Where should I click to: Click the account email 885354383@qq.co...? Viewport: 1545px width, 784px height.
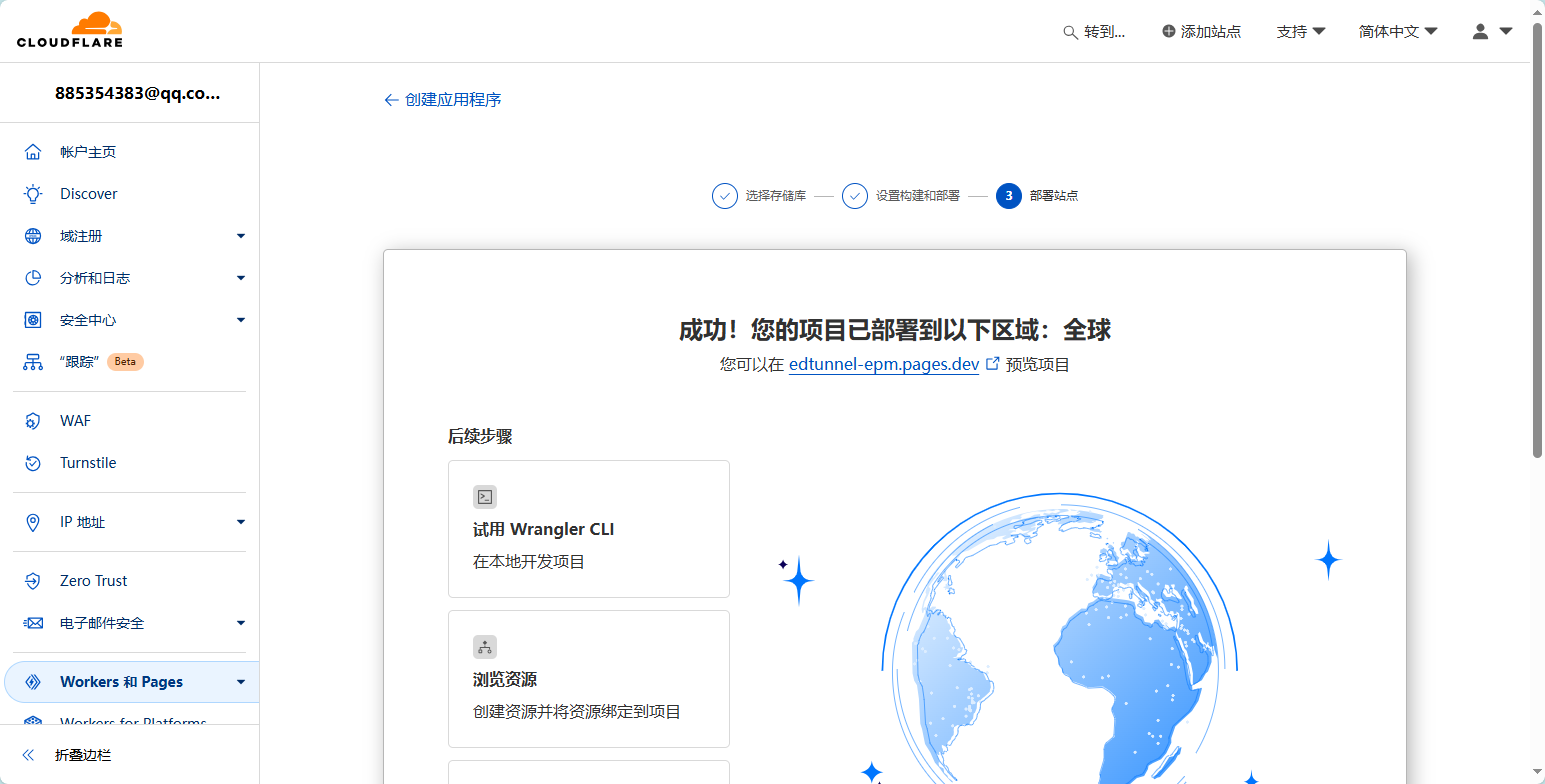pos(138,93)
